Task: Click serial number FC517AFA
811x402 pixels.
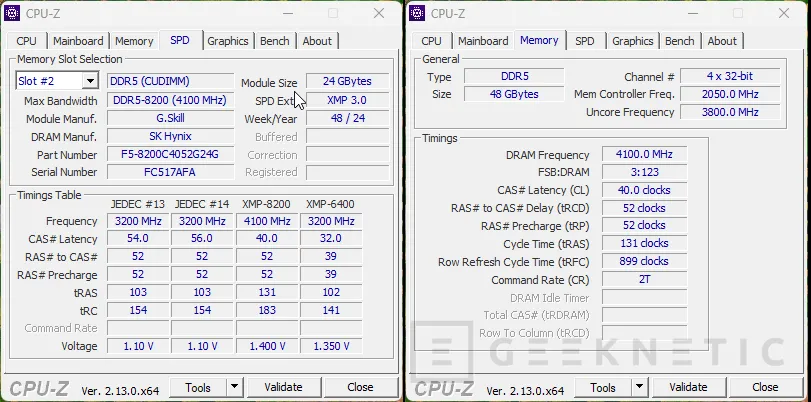Action: (x=171, y=172)
